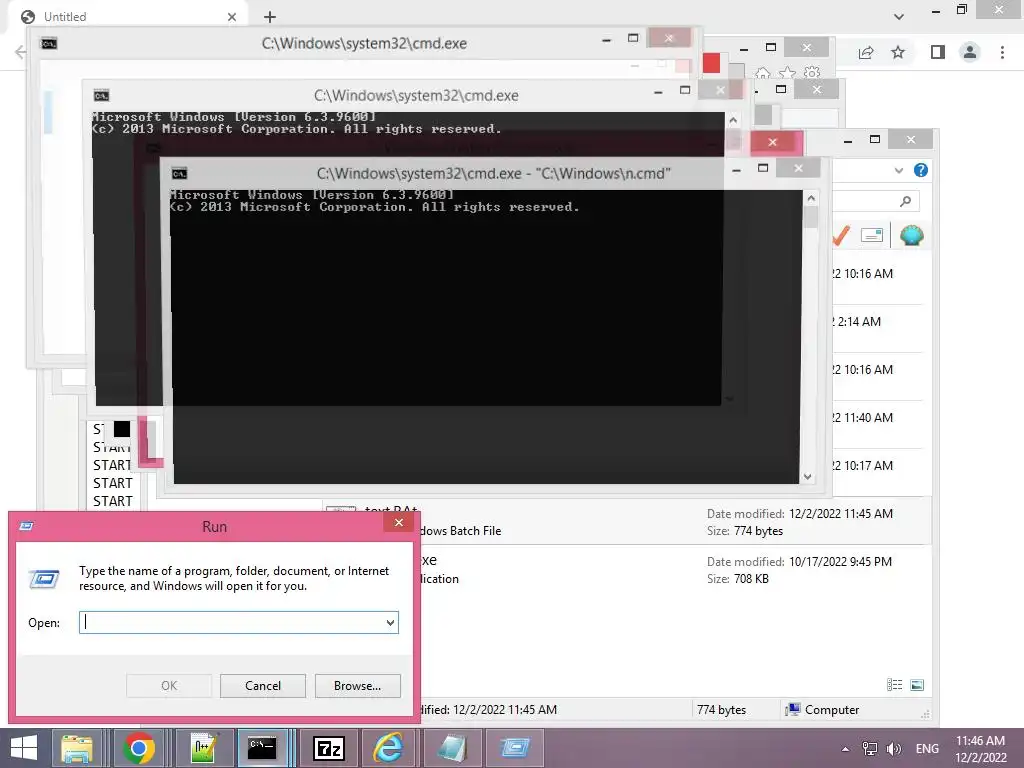The height and width of the screenshot is (768, 1024).
Task: Click the scrollbar thumb in the n.cmd window
Action: (811, 217)
